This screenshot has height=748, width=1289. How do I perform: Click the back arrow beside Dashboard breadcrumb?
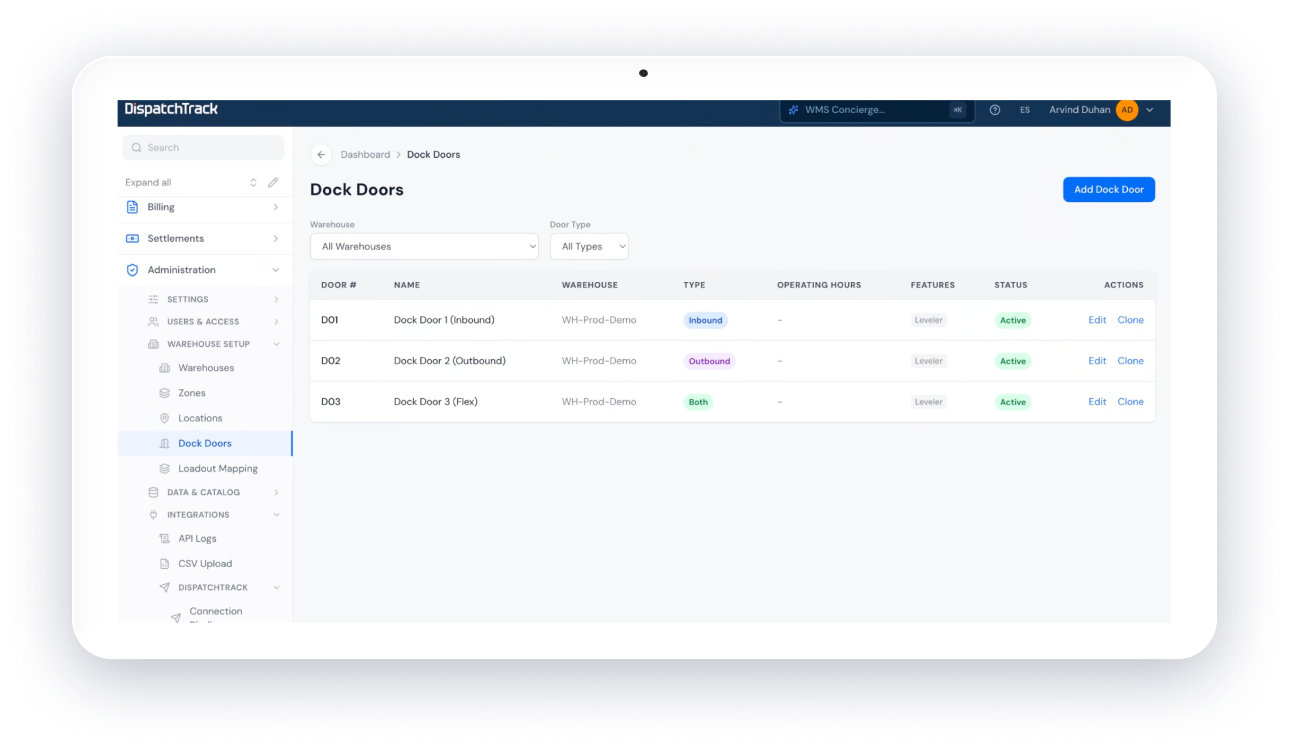point(321,155)
